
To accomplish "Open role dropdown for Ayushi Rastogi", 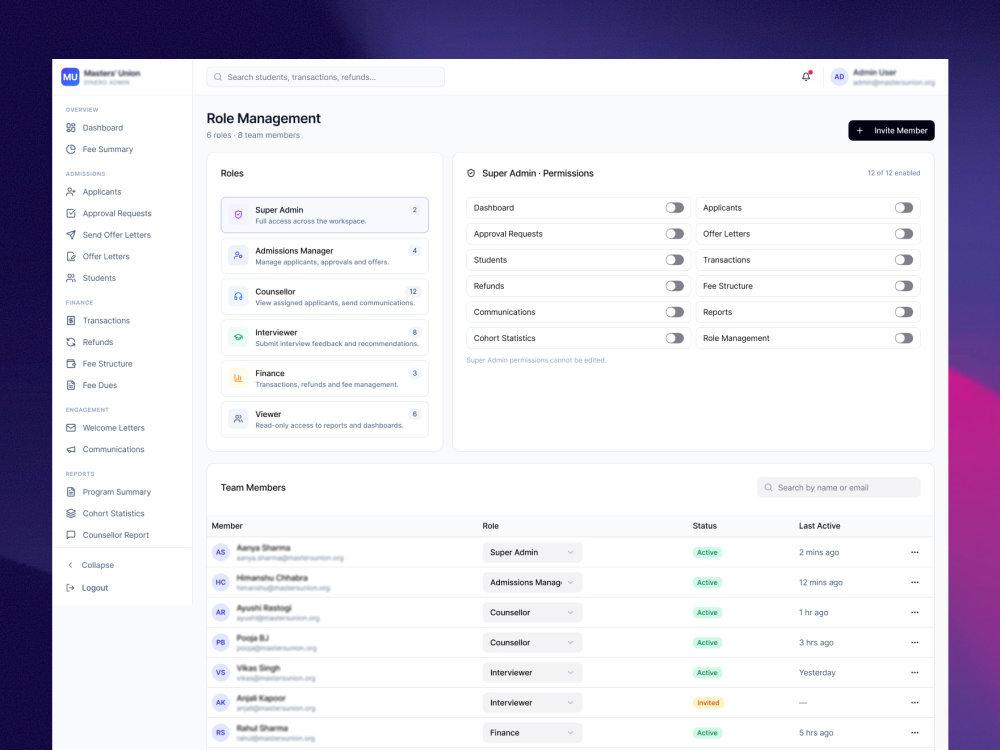I will pos(532,612).
